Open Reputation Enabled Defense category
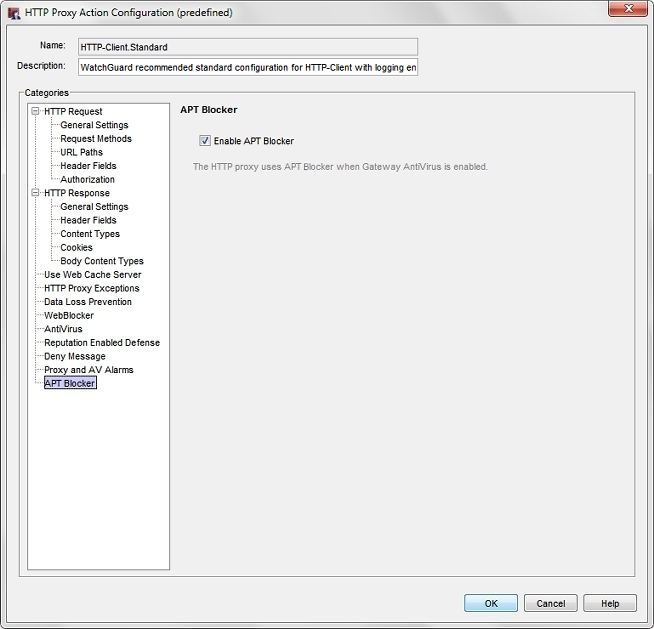The image size is (654, 629). 102,342
